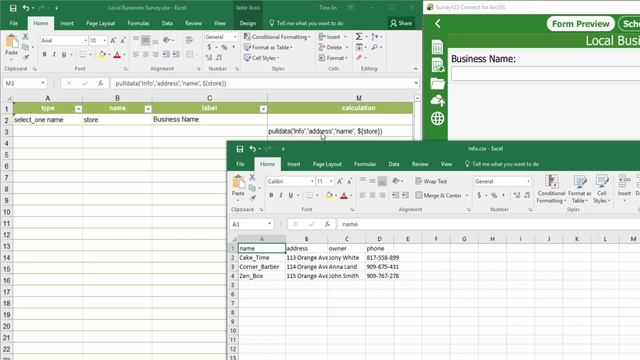Click cloud upload publish icon in Survey123 sidebar

click(x=437, y=100)
